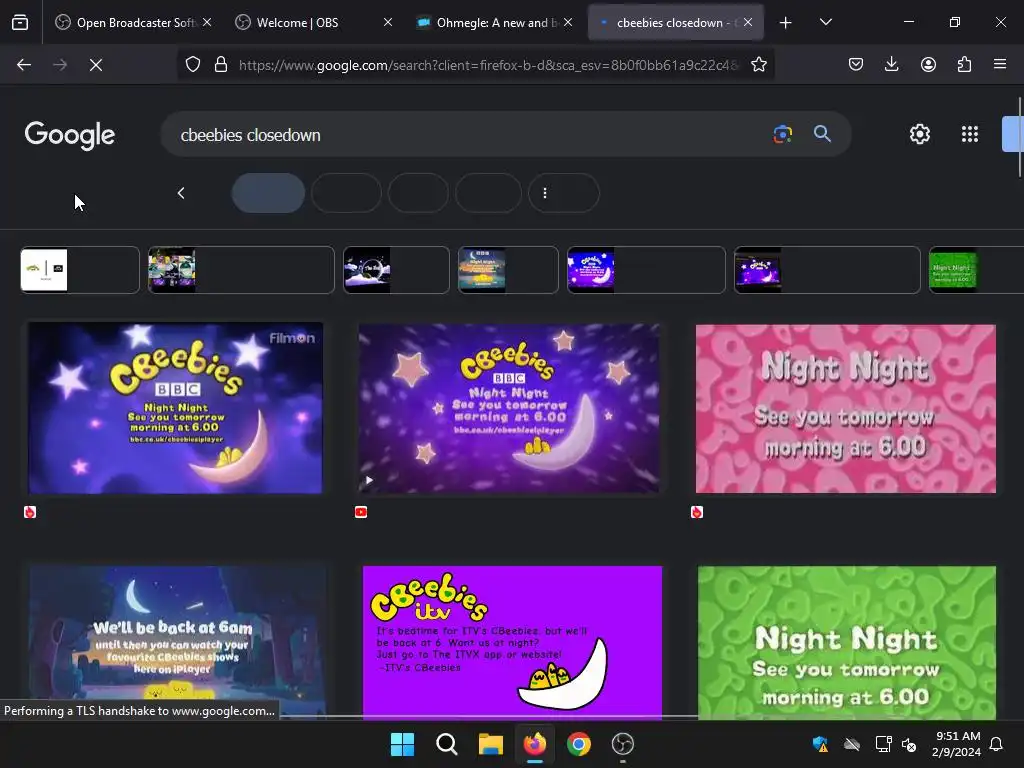
Task: Select the highlighted first filter chip
Action: click(268, 193)
